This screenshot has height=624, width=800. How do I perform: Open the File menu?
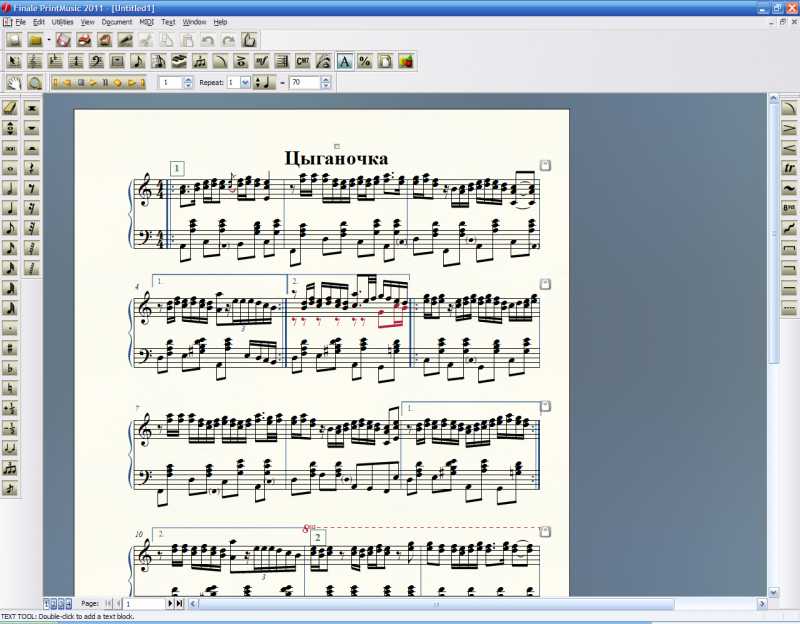tap(20, 22)
